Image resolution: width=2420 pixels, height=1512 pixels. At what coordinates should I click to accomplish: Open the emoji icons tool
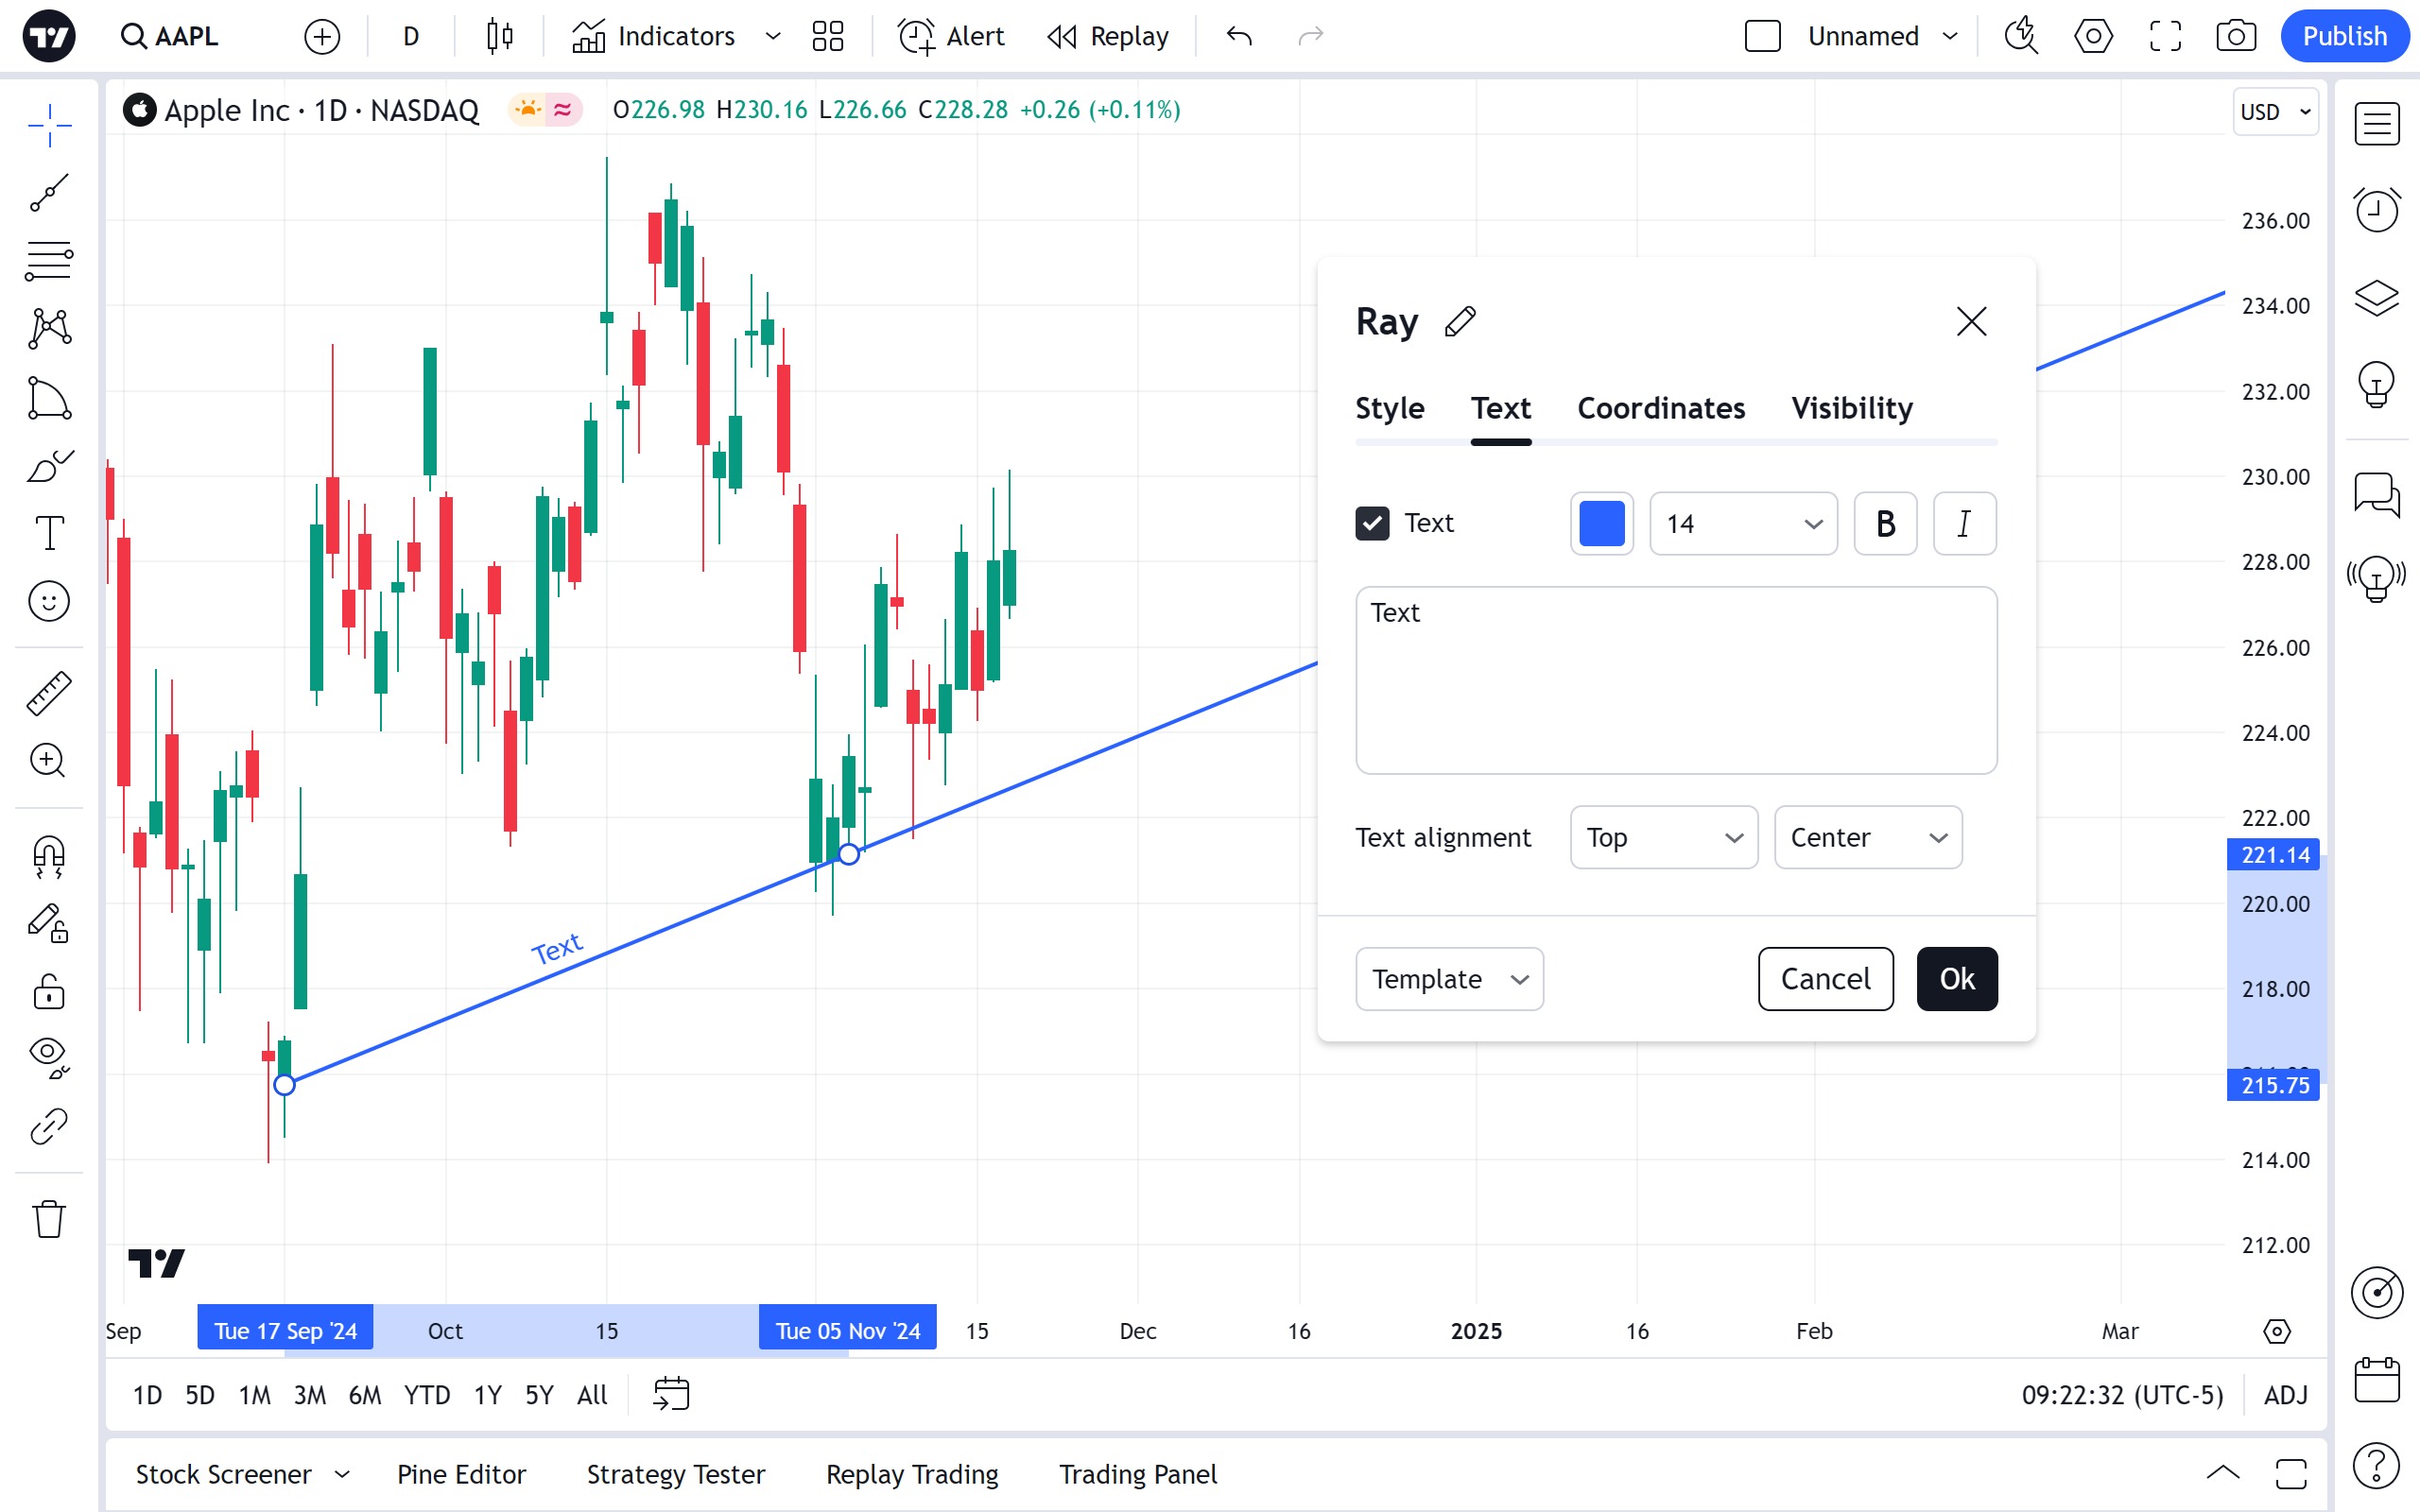[x=48, y=601]
